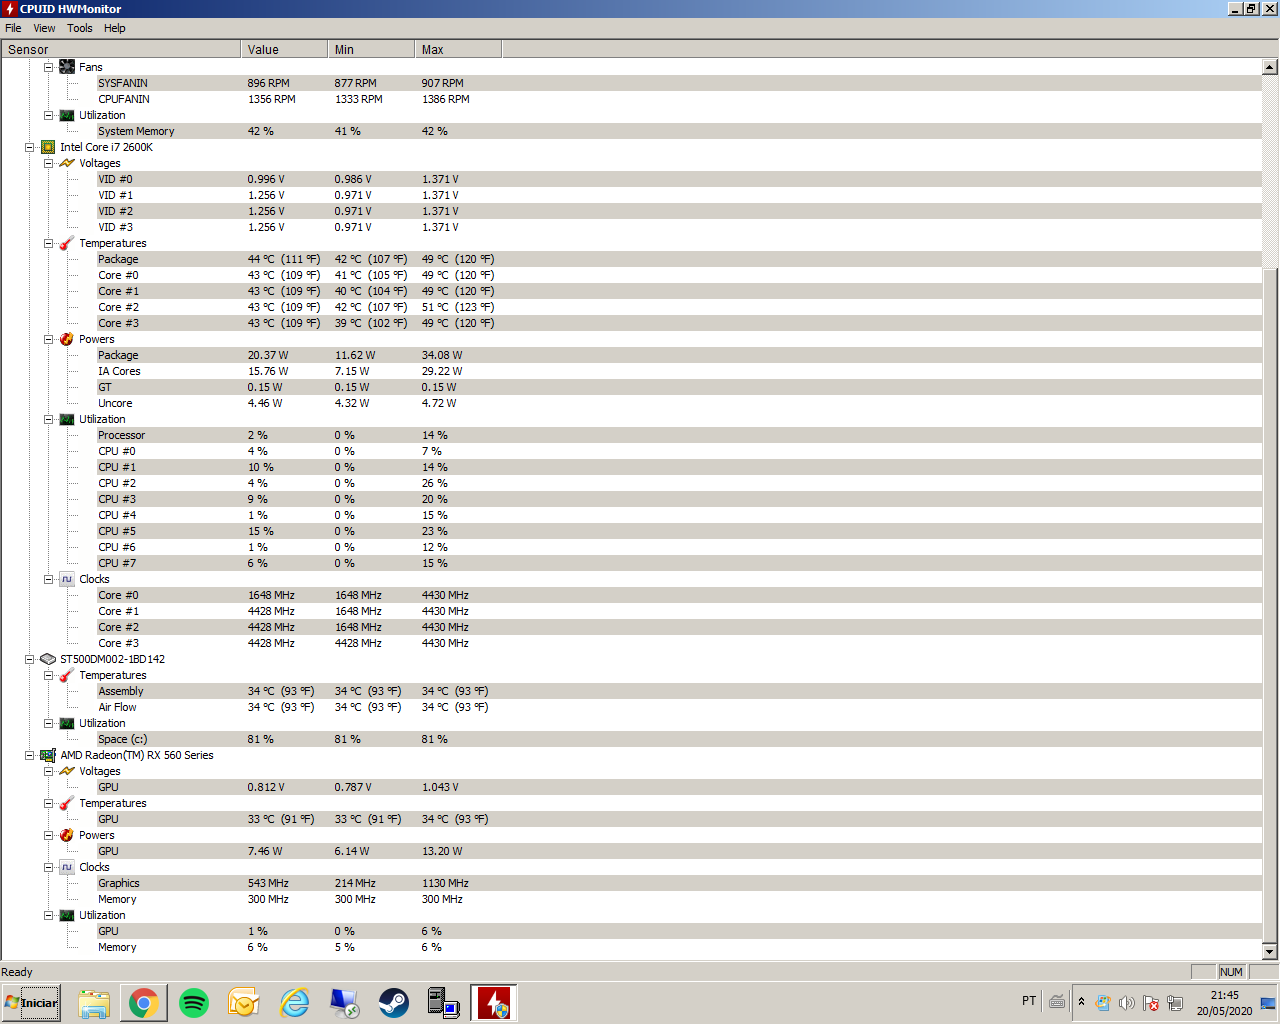Open the Help menu
The image size is (1280, 1024).
click(x=115, y=28)
